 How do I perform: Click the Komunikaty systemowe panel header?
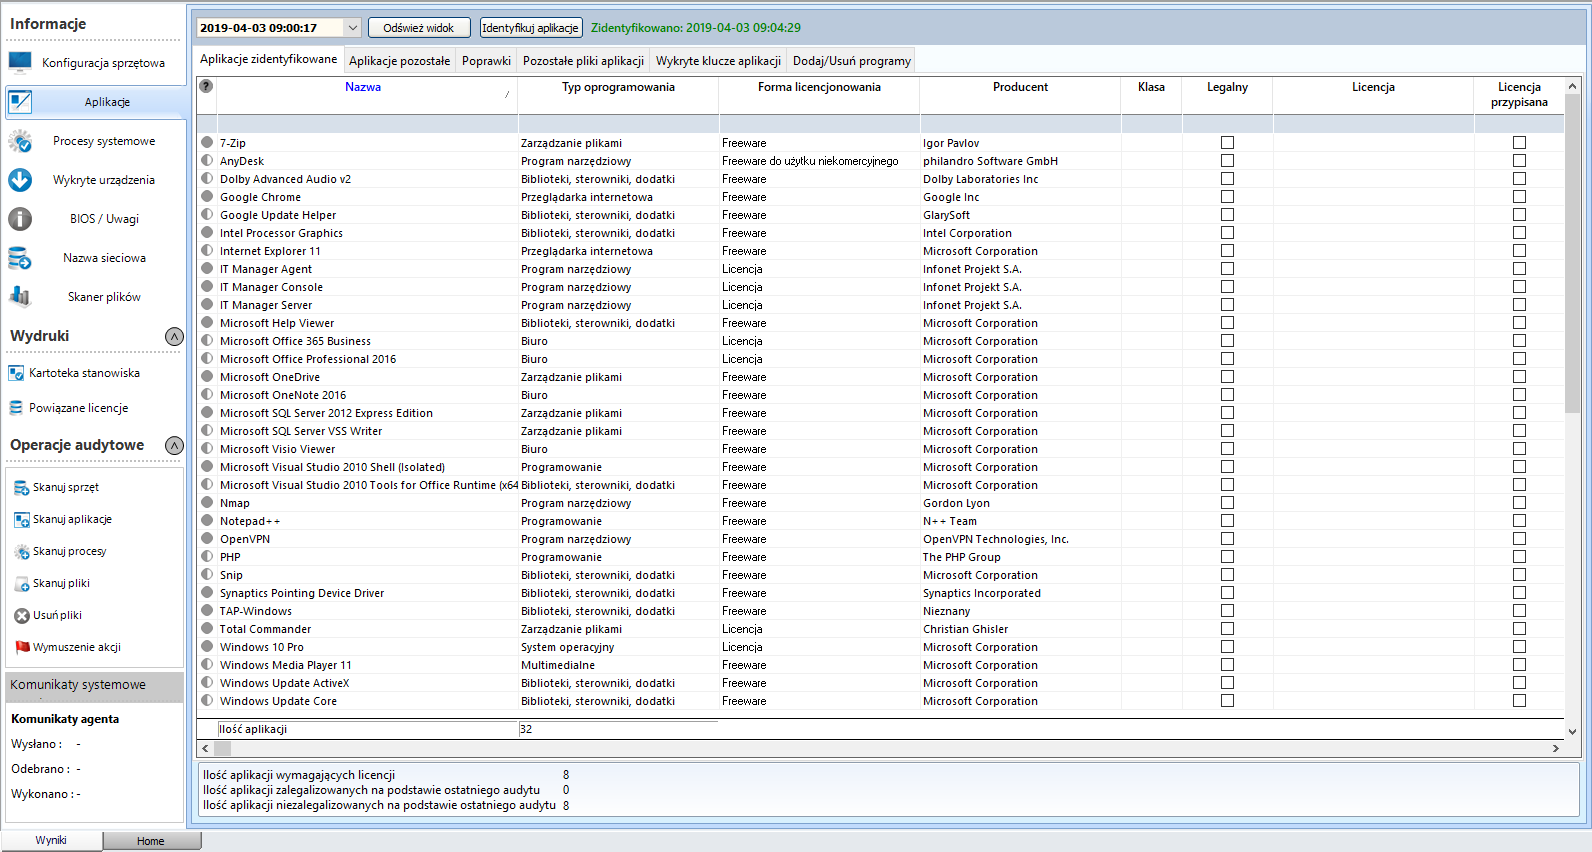95,686
